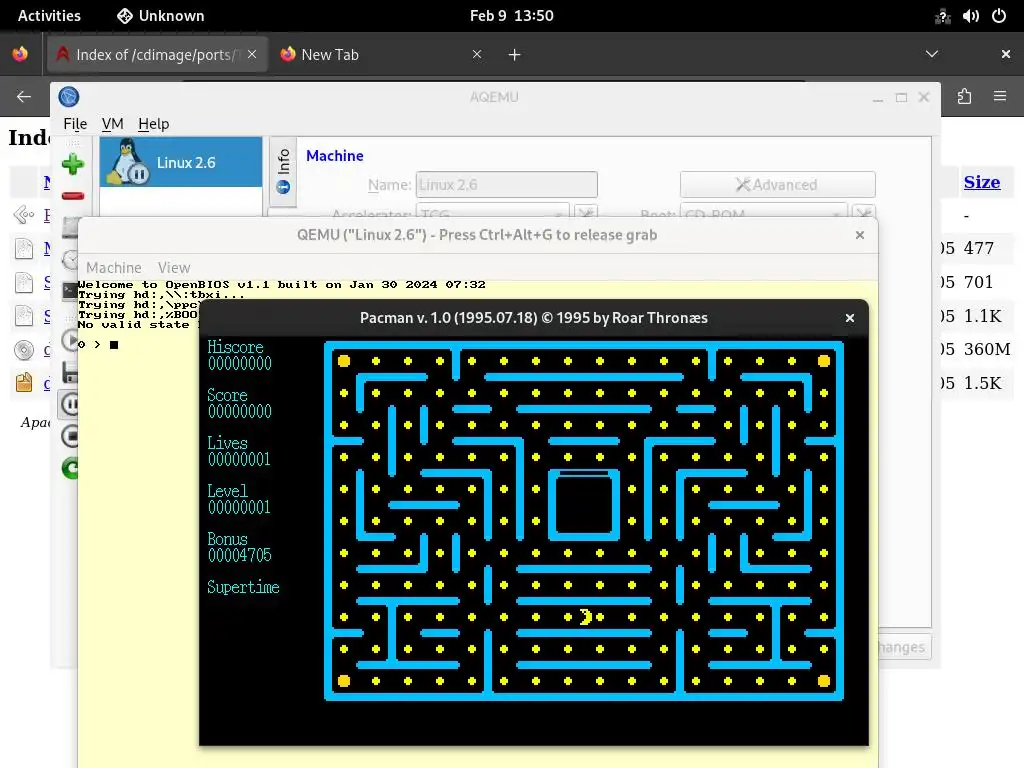Click the green plus Add VM icon
Screen dimensions: 1024x768
tap(72, 164)
